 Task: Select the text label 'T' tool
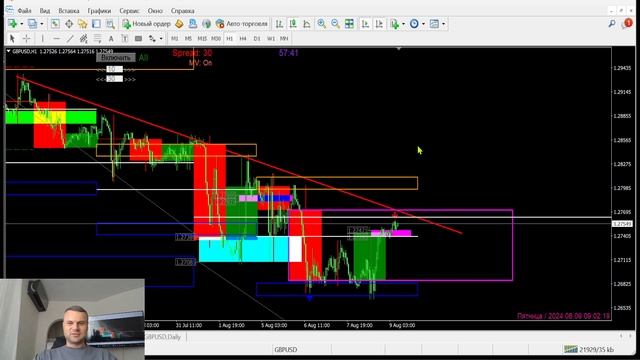click(124, 38)
